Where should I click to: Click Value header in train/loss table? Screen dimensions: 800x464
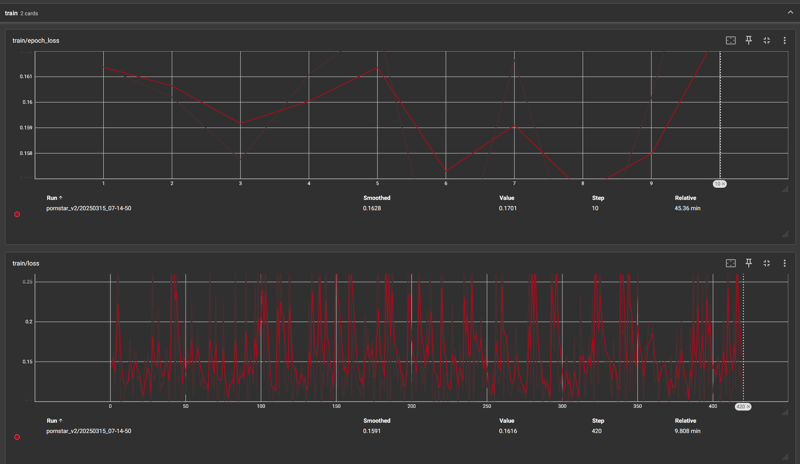coord(507,421)
